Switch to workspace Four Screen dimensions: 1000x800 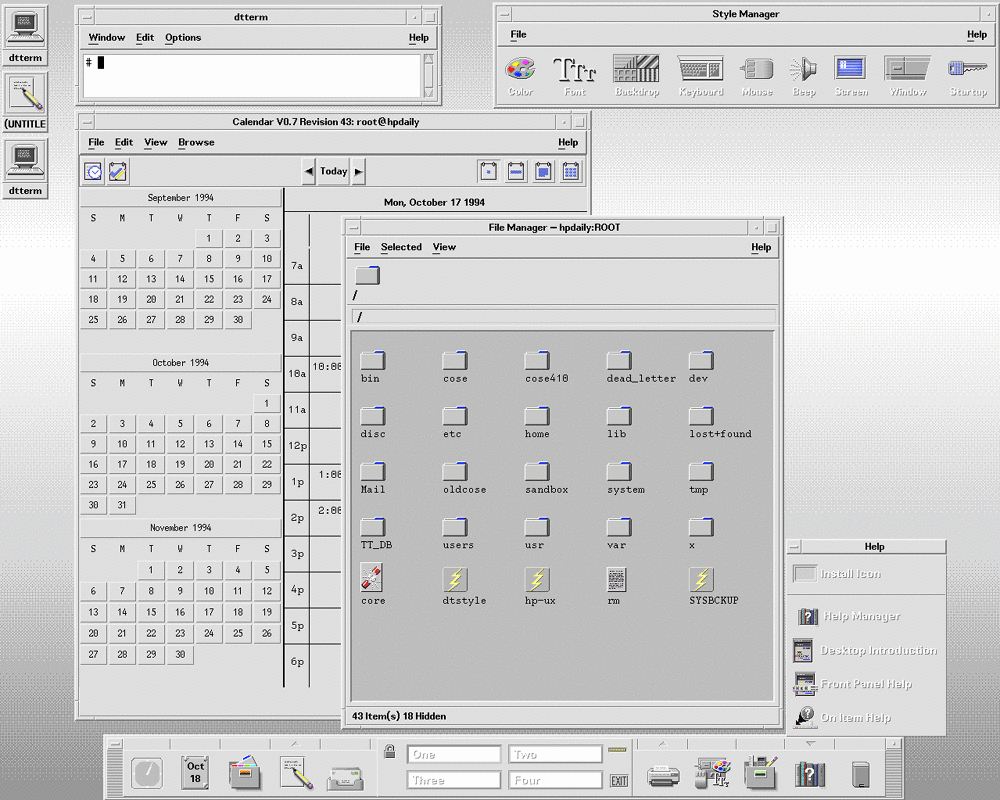point(555,780)
